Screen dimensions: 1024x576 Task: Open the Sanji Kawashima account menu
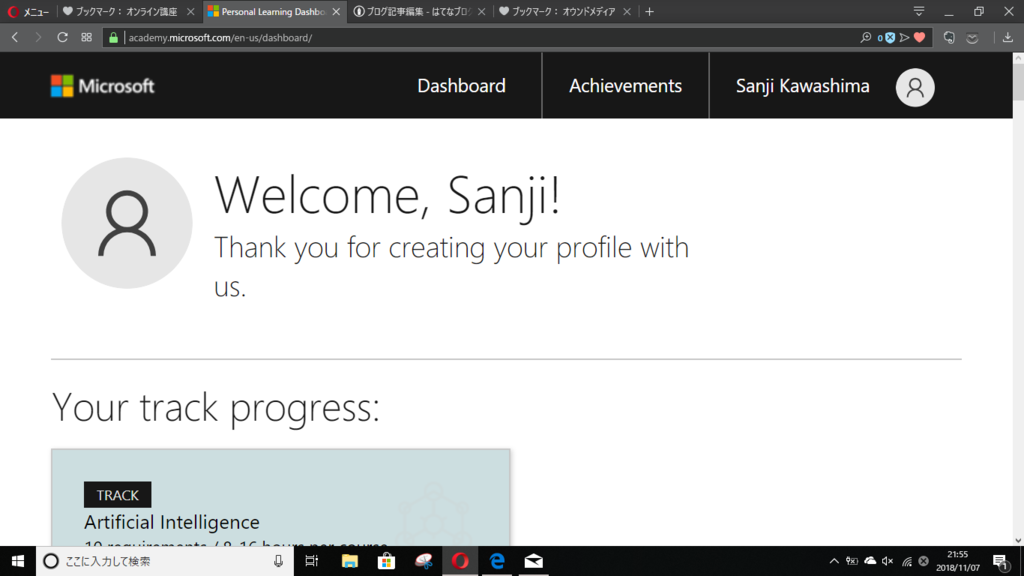pos(802,86)
